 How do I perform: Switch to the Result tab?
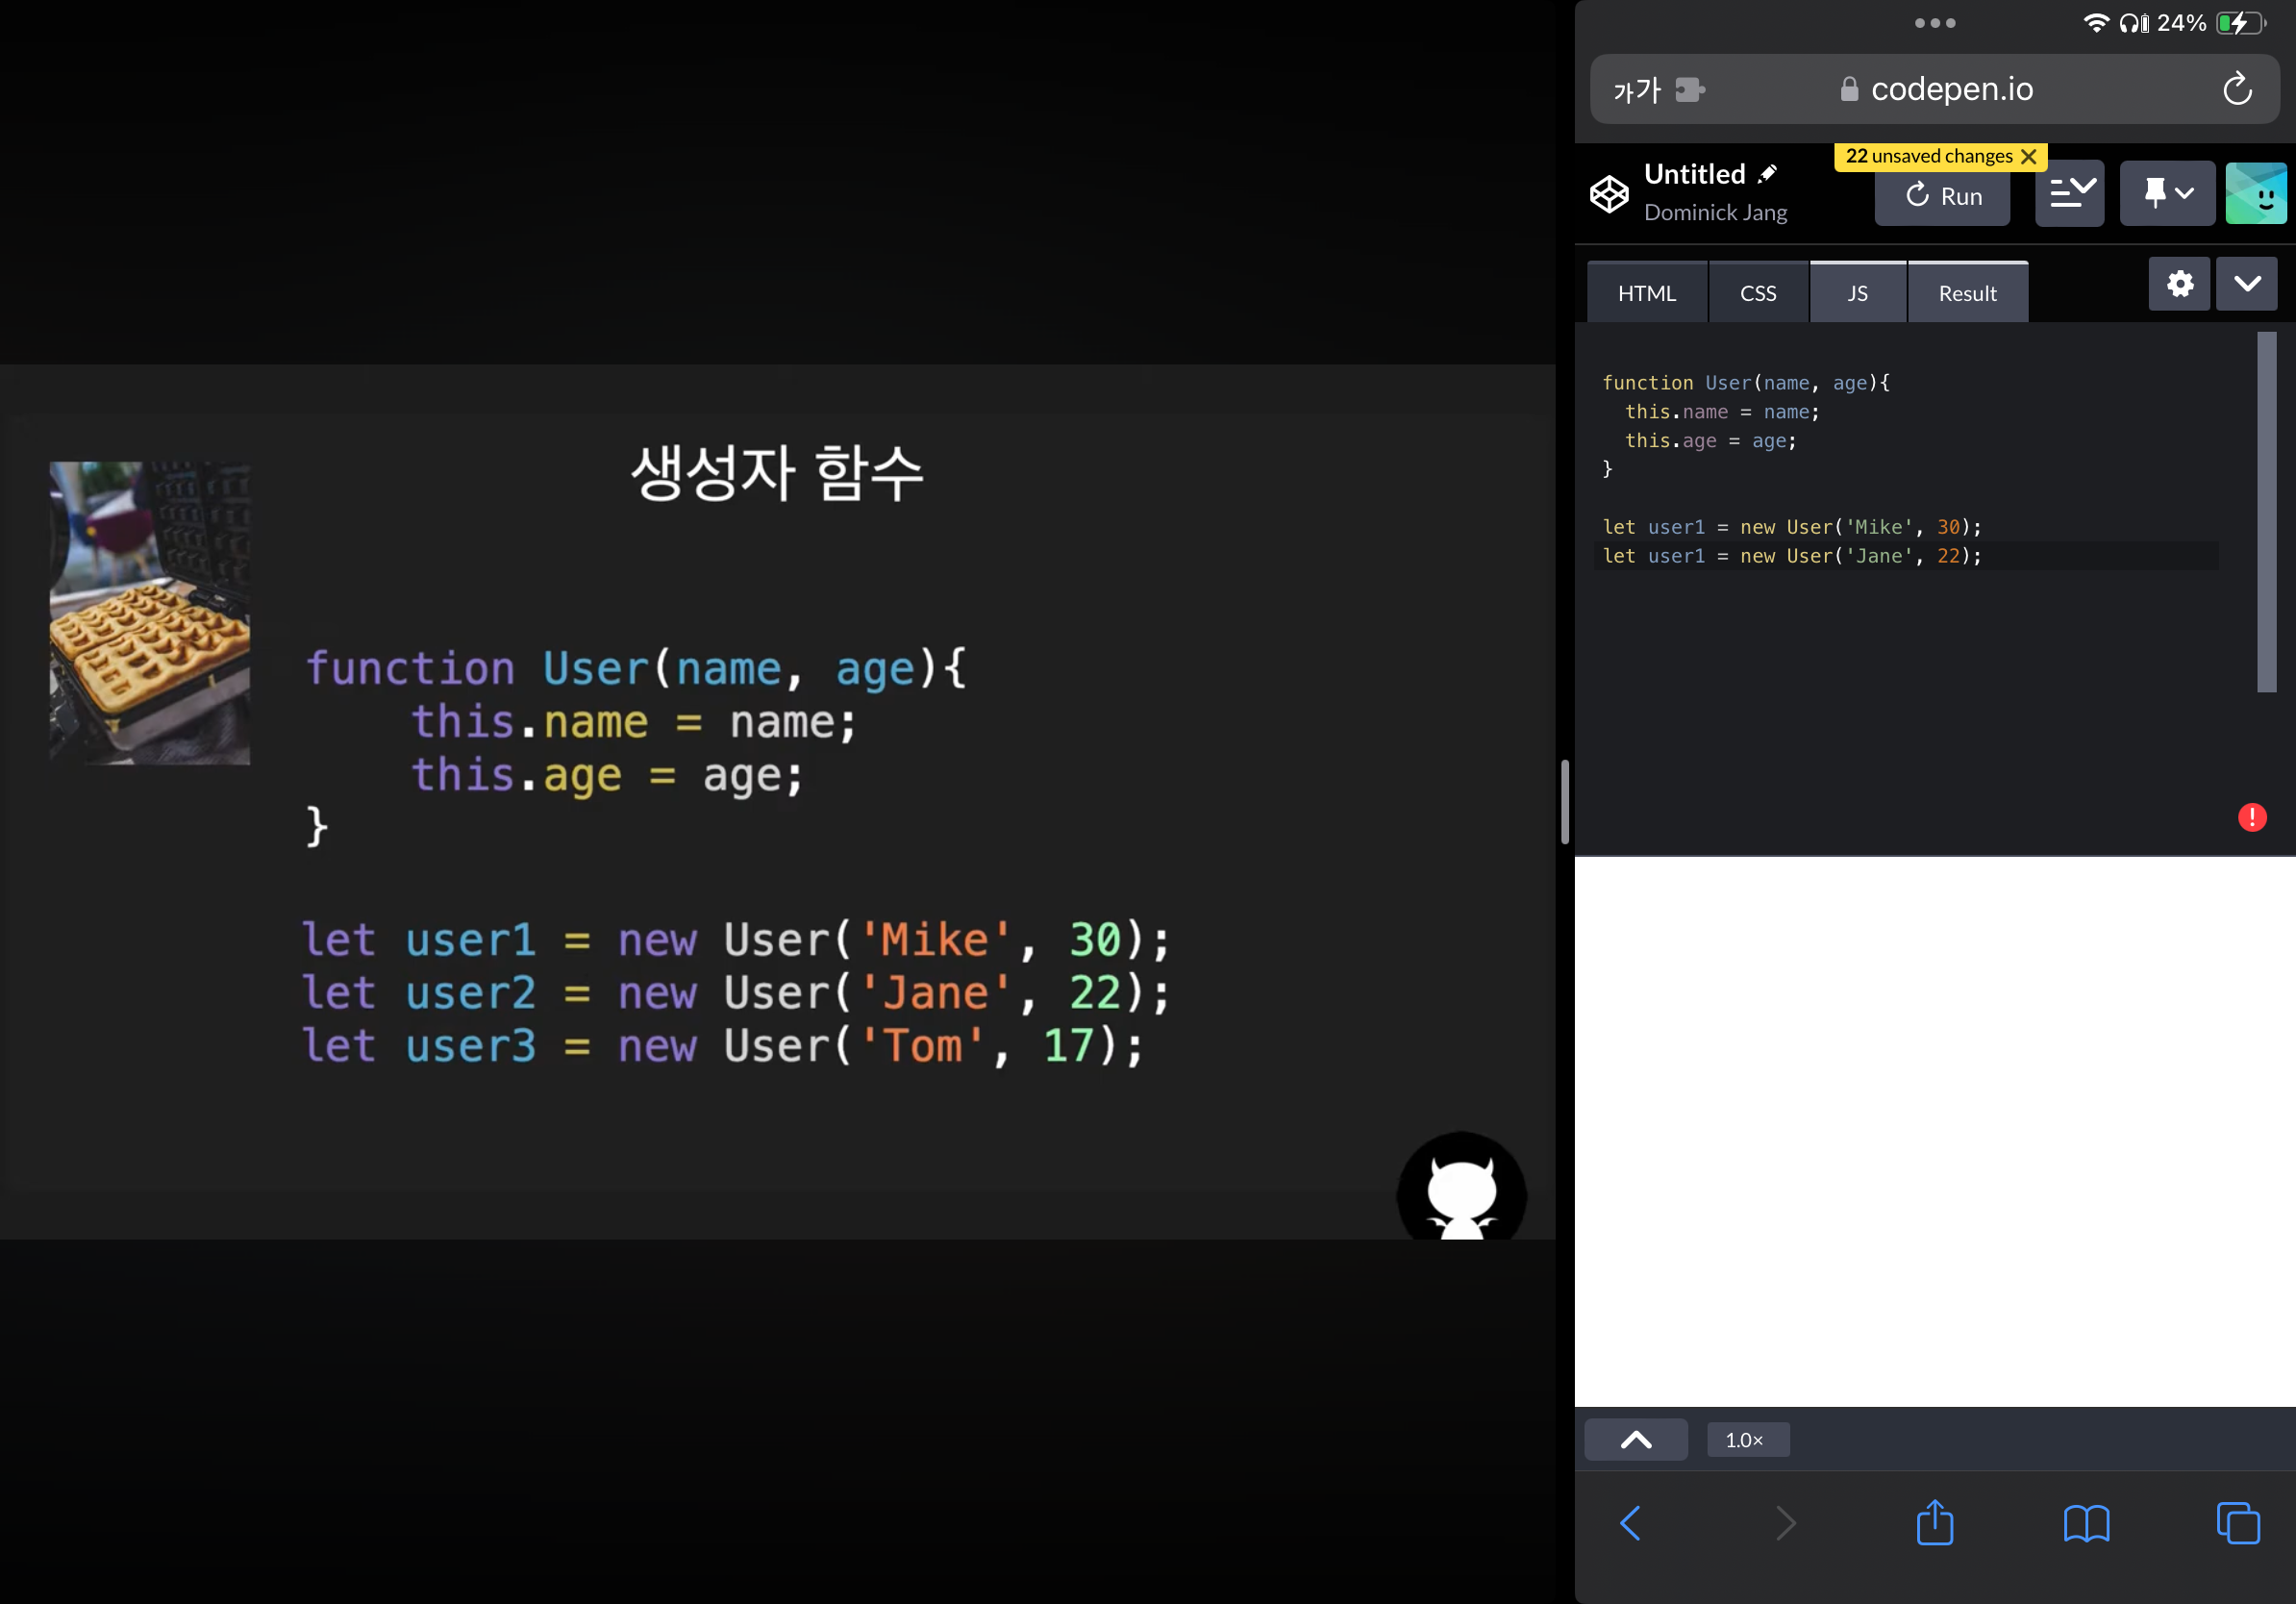tap(1967, 293)
